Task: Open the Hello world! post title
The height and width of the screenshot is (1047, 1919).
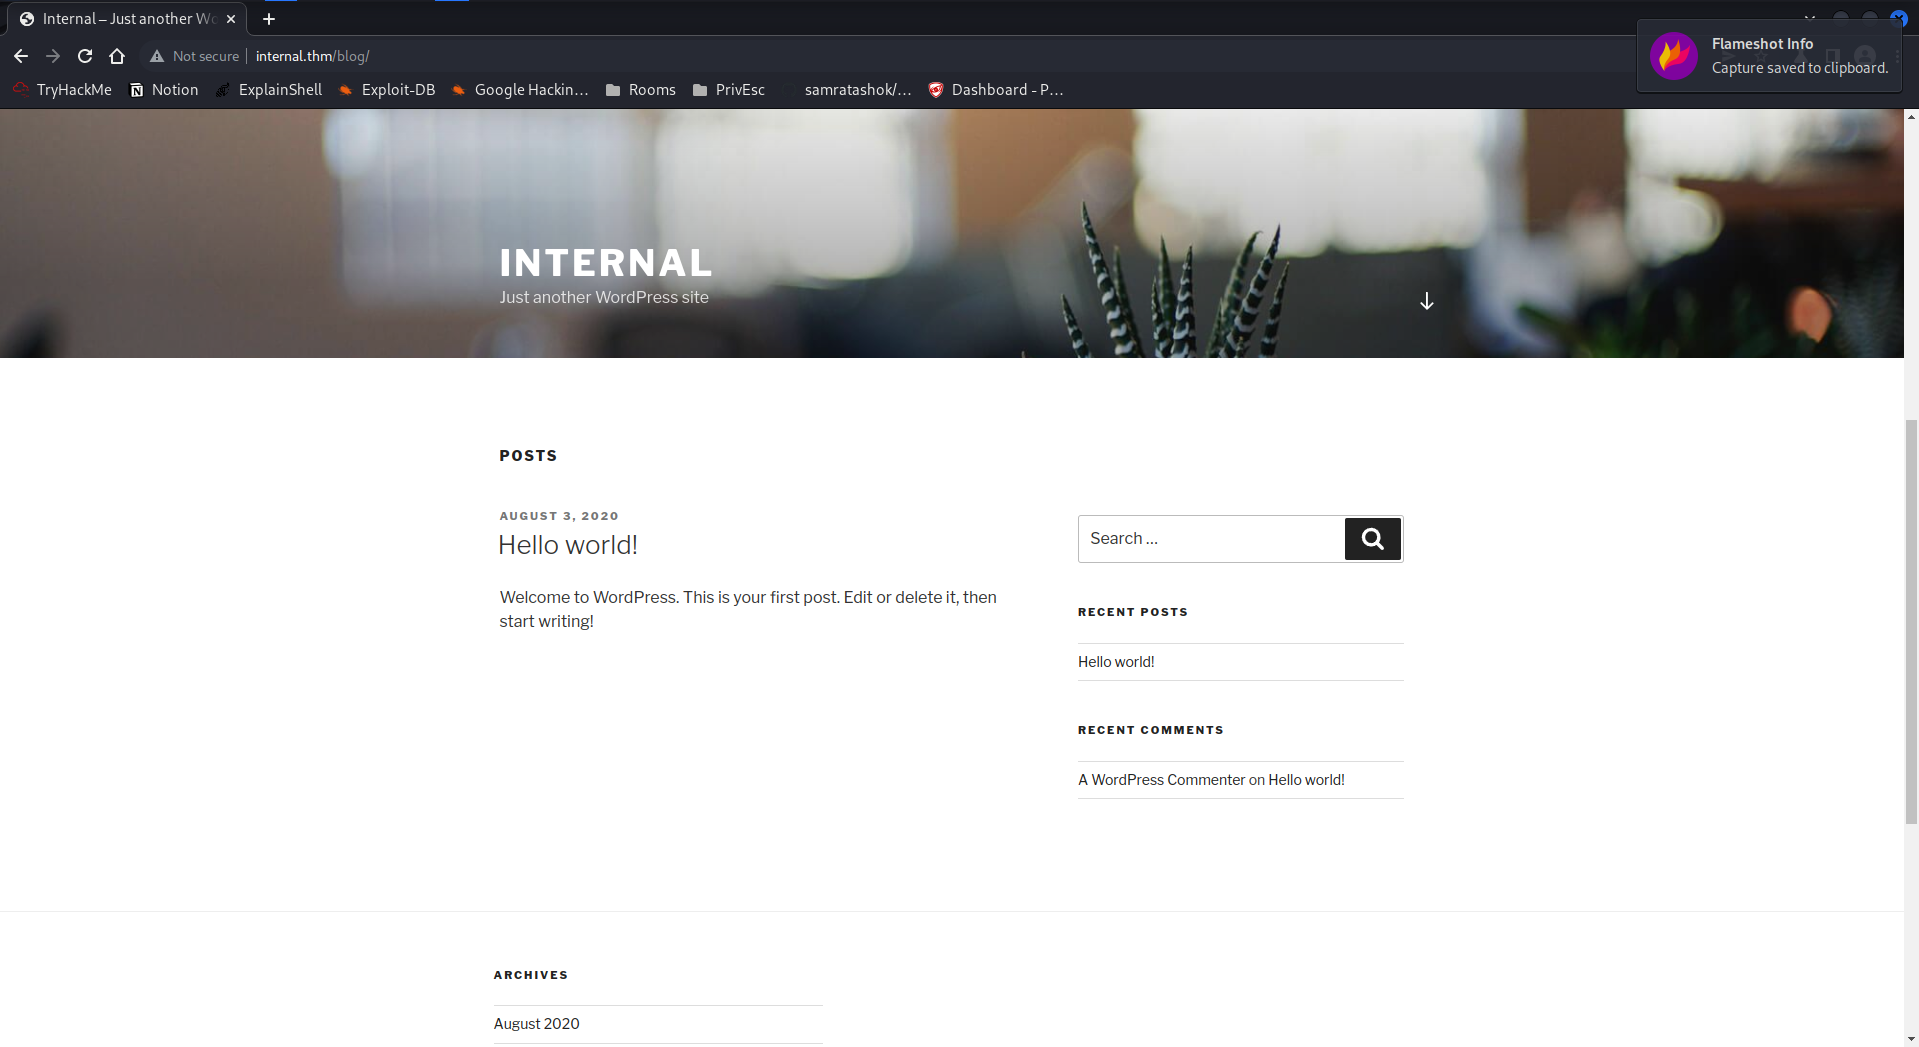Action: (x=567, y=545)
